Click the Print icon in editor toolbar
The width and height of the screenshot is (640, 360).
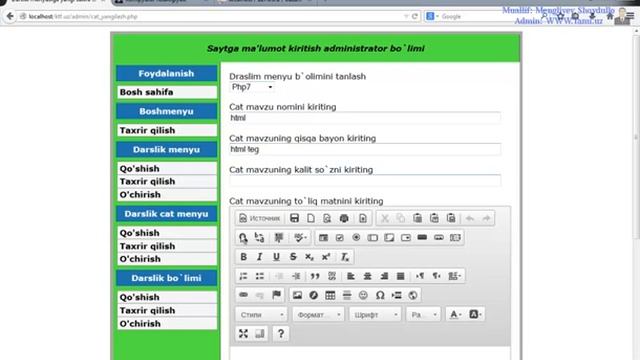344,218
